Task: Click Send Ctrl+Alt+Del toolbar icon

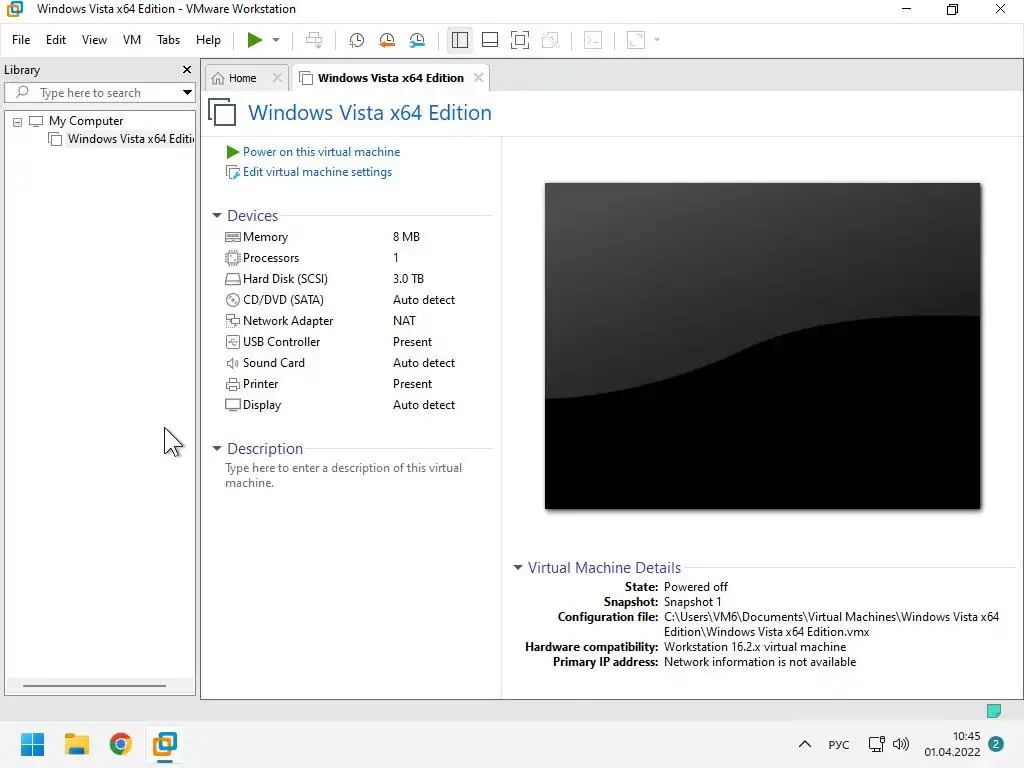Action: 313,40
